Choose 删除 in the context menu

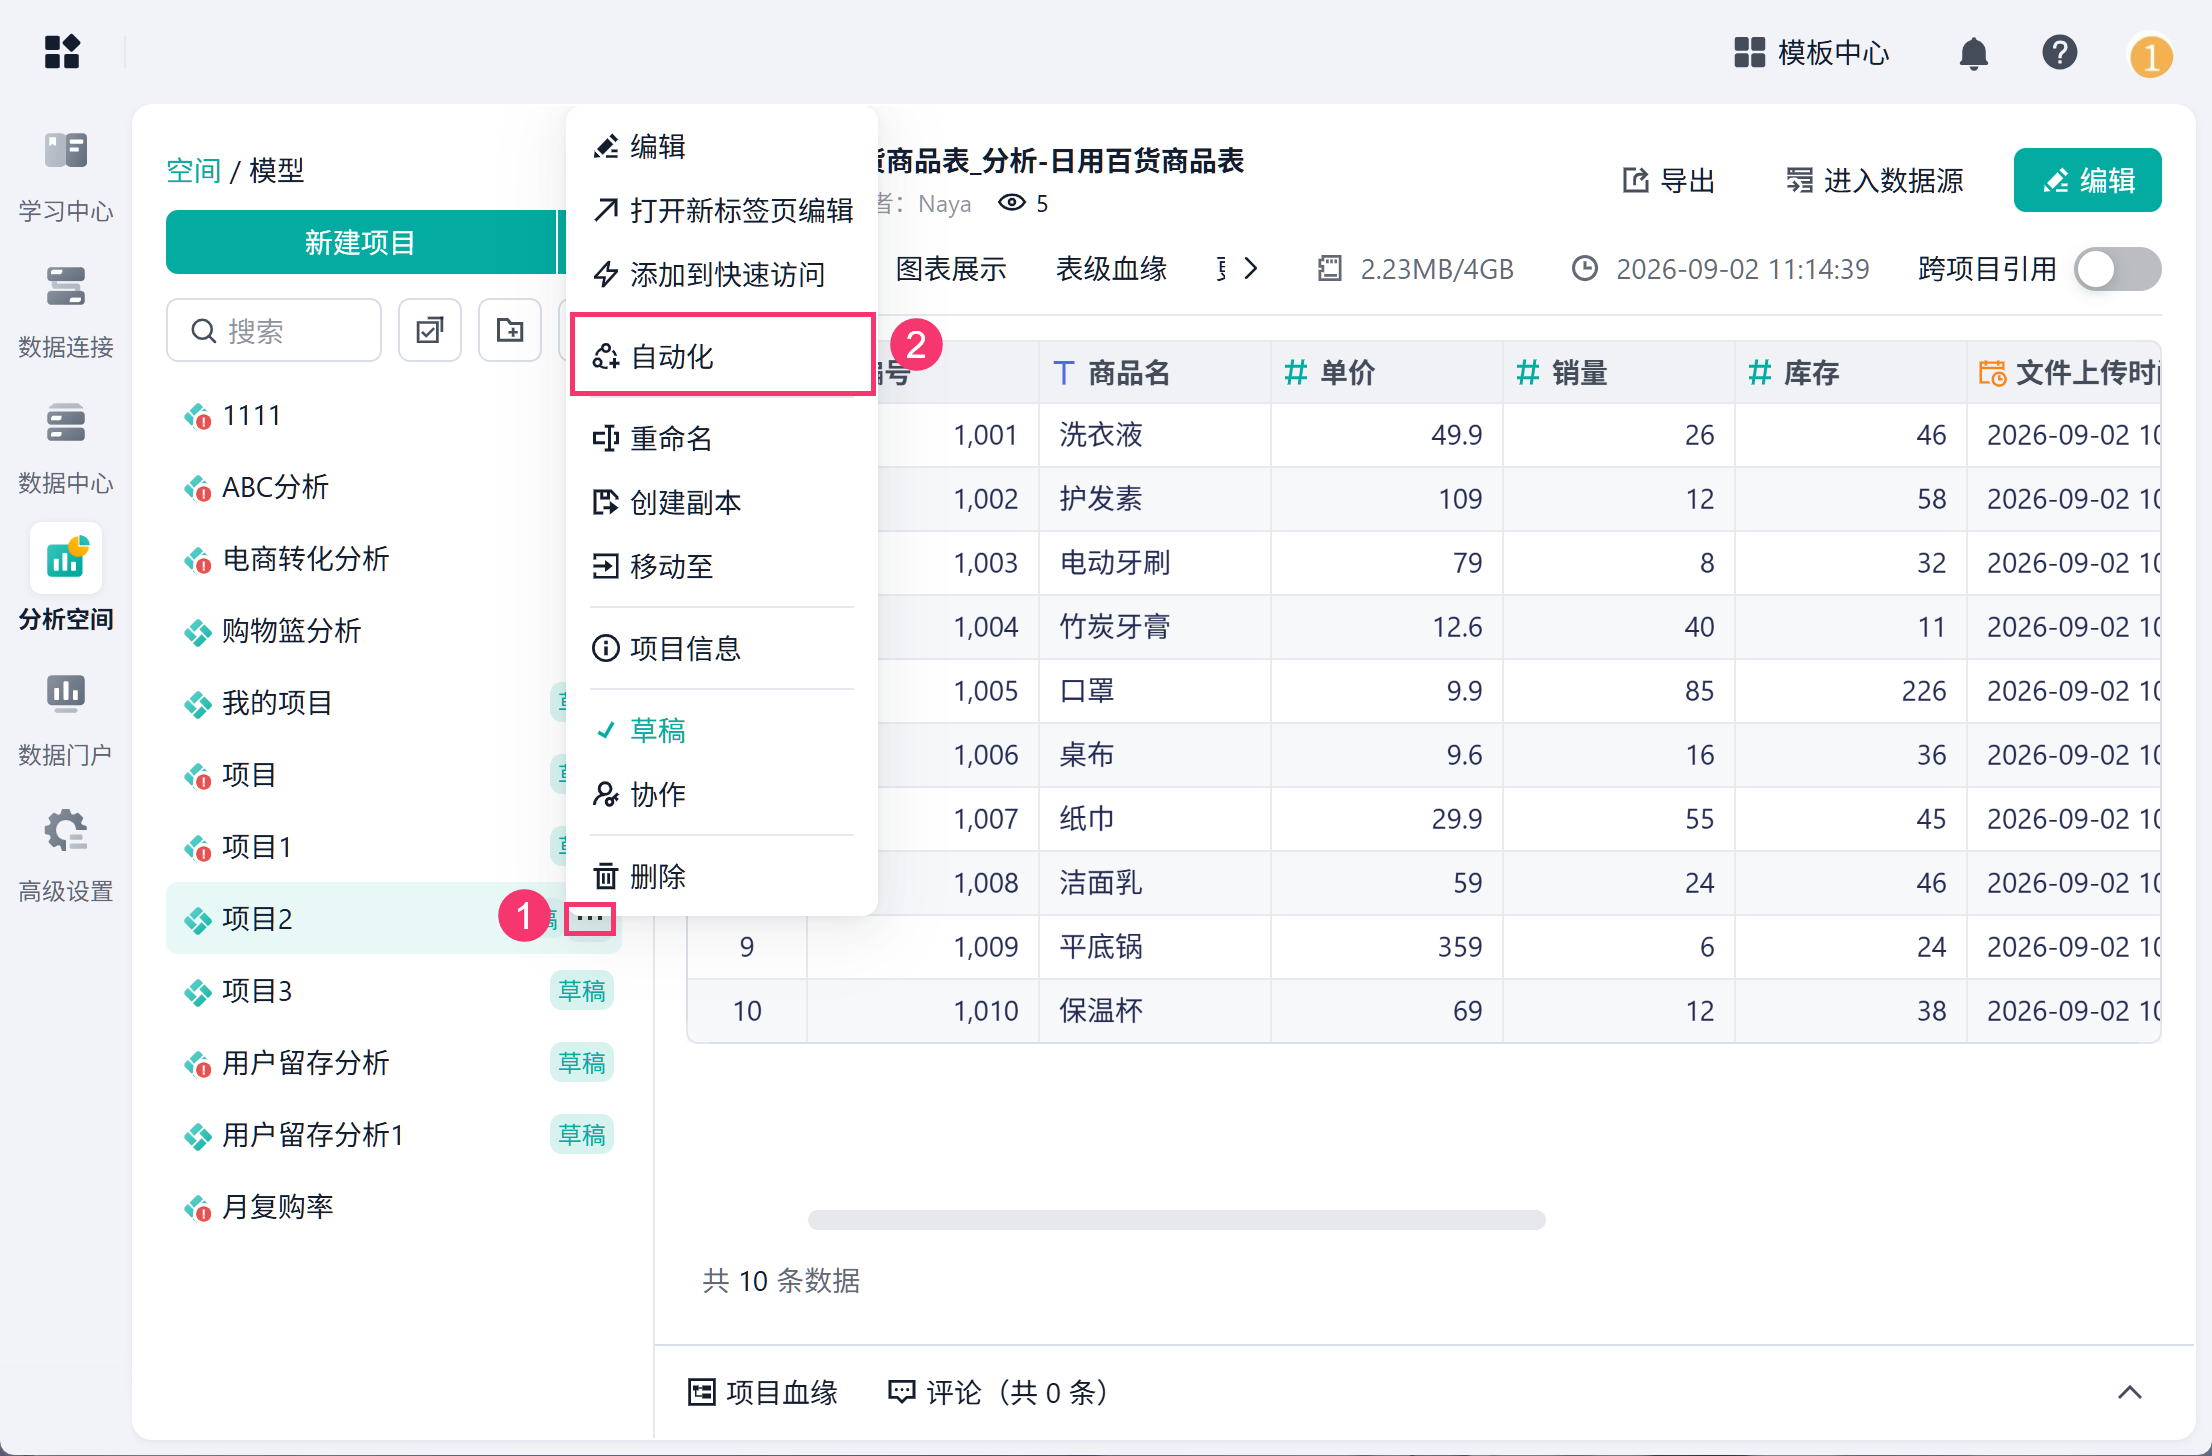click(722, 876)
